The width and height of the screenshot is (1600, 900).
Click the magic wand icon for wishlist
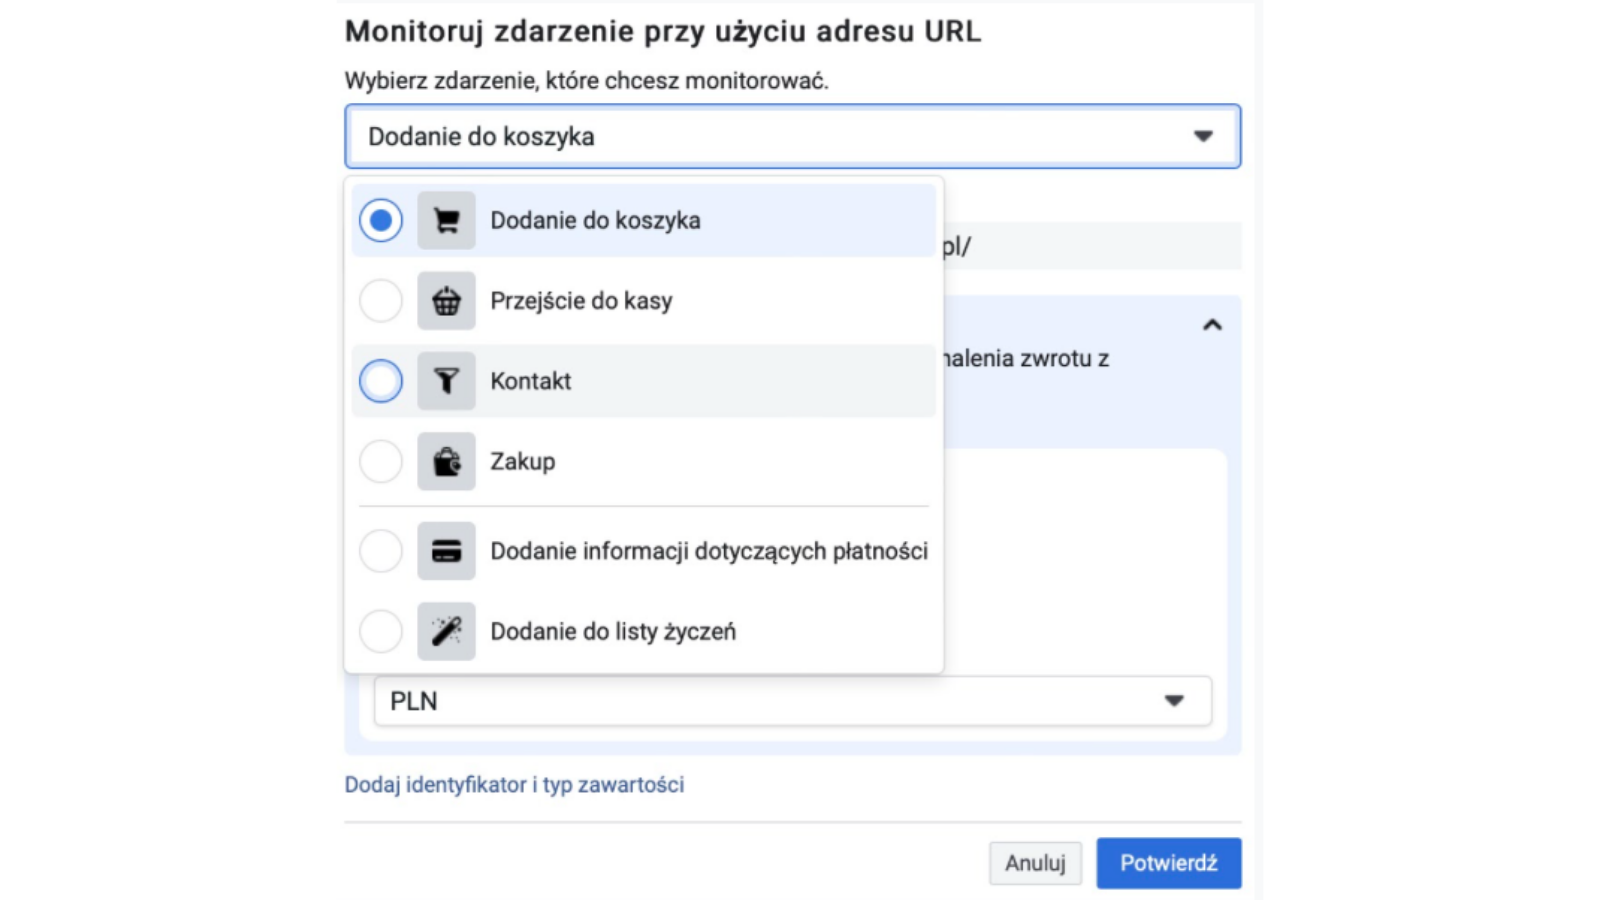pos(446,631)
